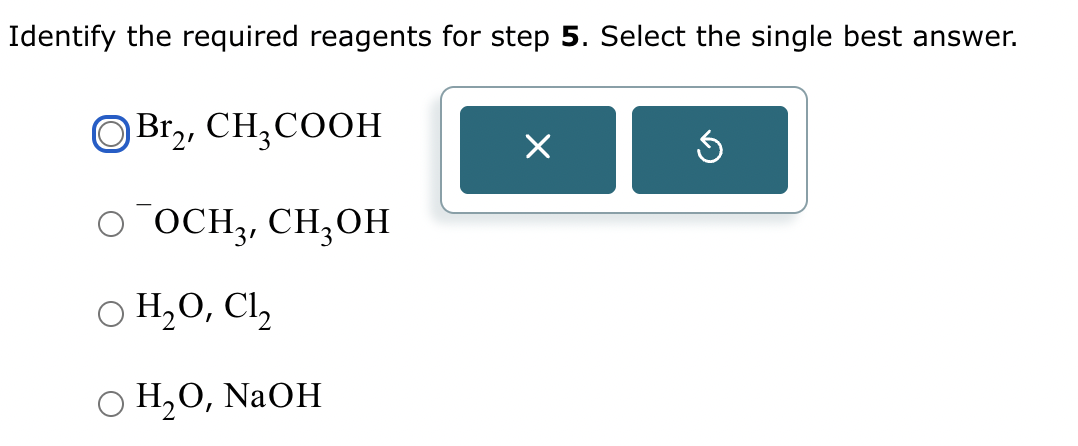Choose the H2O, Cl2 radio button
Screen dimensions: 1078x446
click(111, 314)
